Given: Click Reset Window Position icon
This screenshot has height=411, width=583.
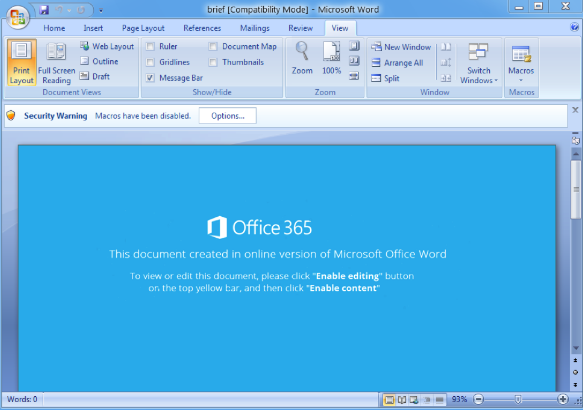Looking at the screenshot, I should click(446, 78).
